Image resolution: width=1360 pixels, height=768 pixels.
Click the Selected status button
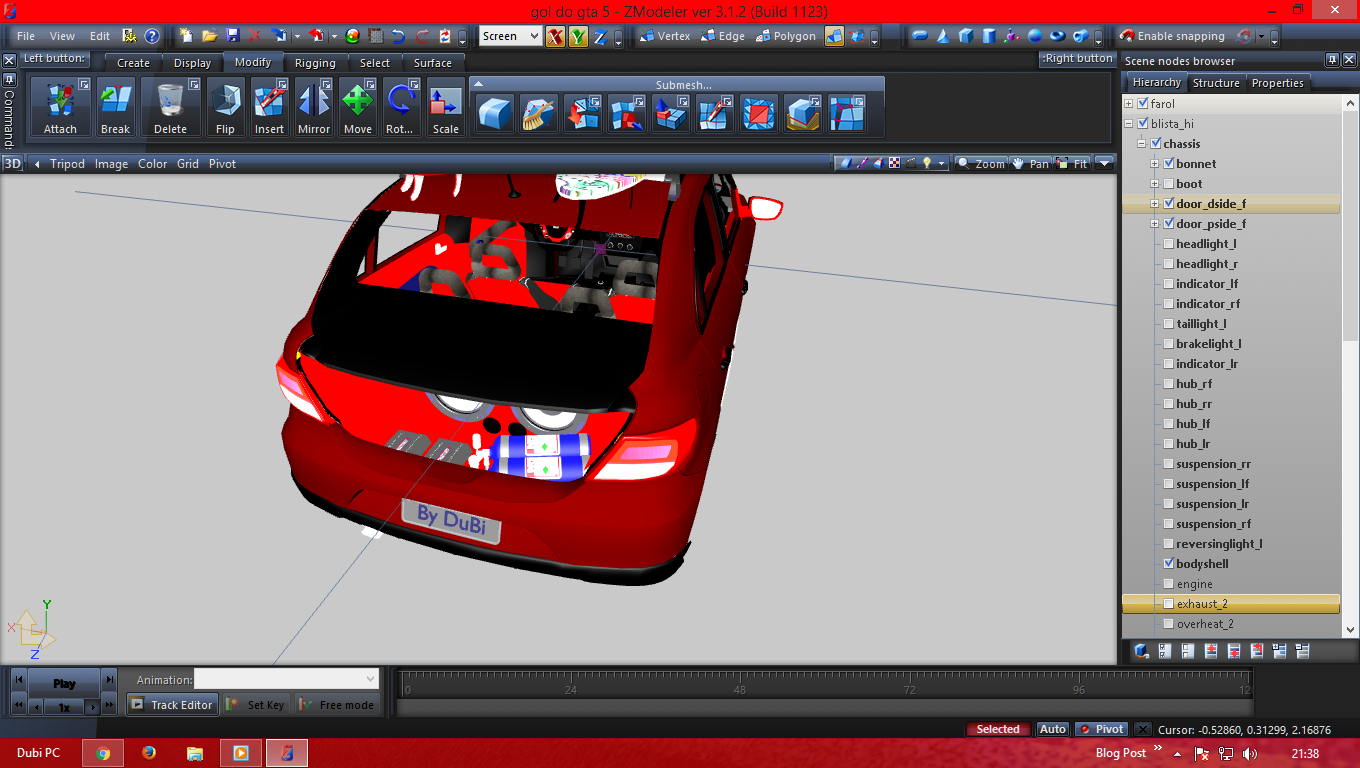tap(998, 729)
